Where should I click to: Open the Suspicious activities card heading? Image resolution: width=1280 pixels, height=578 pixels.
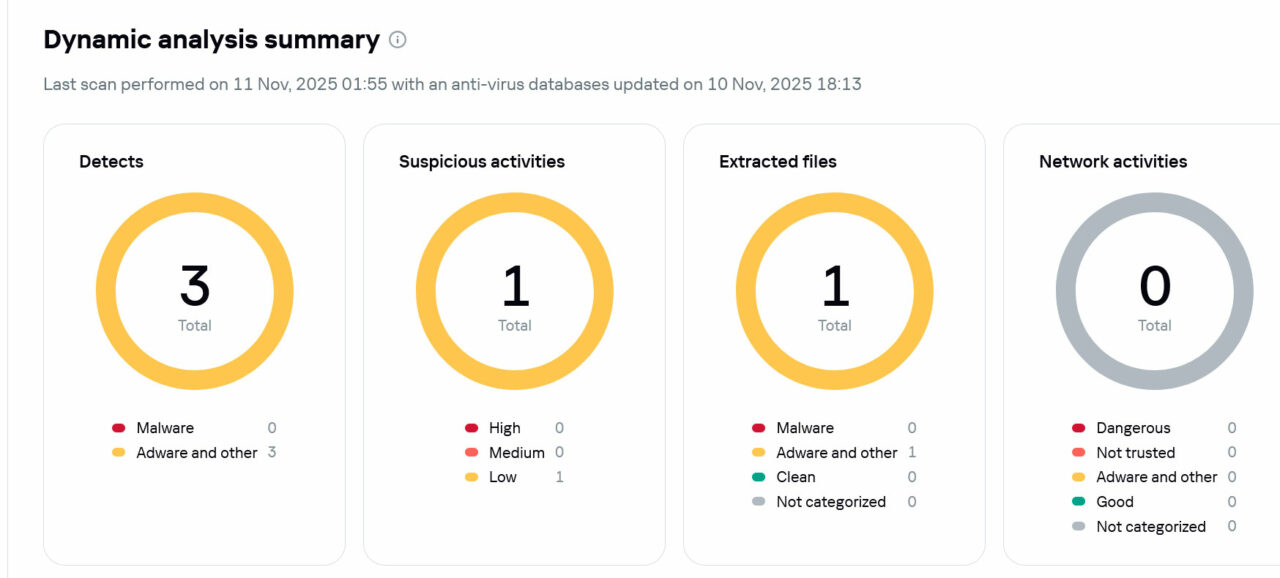(481, 161)
